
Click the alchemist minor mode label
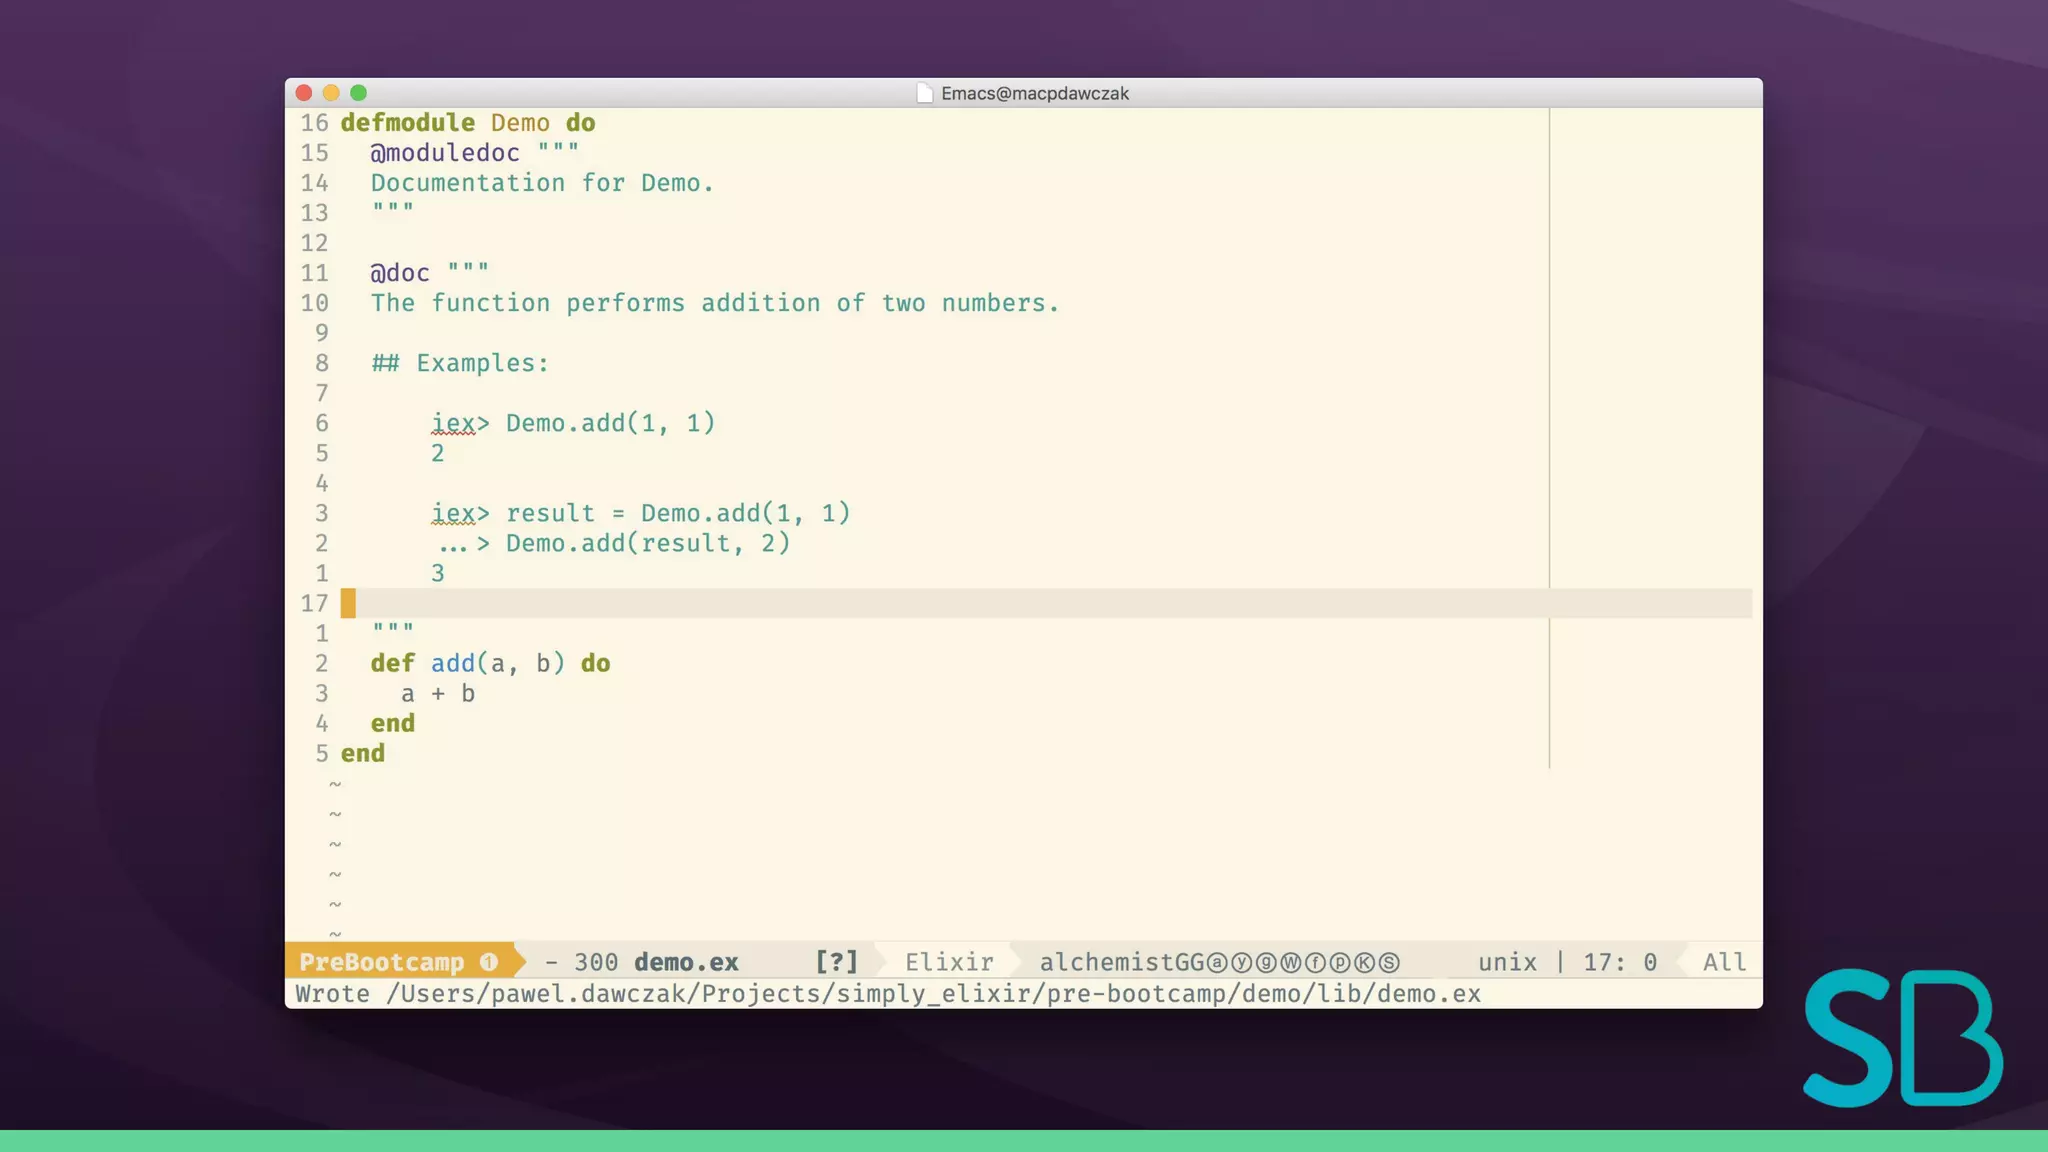click(x=1105, y=962)
